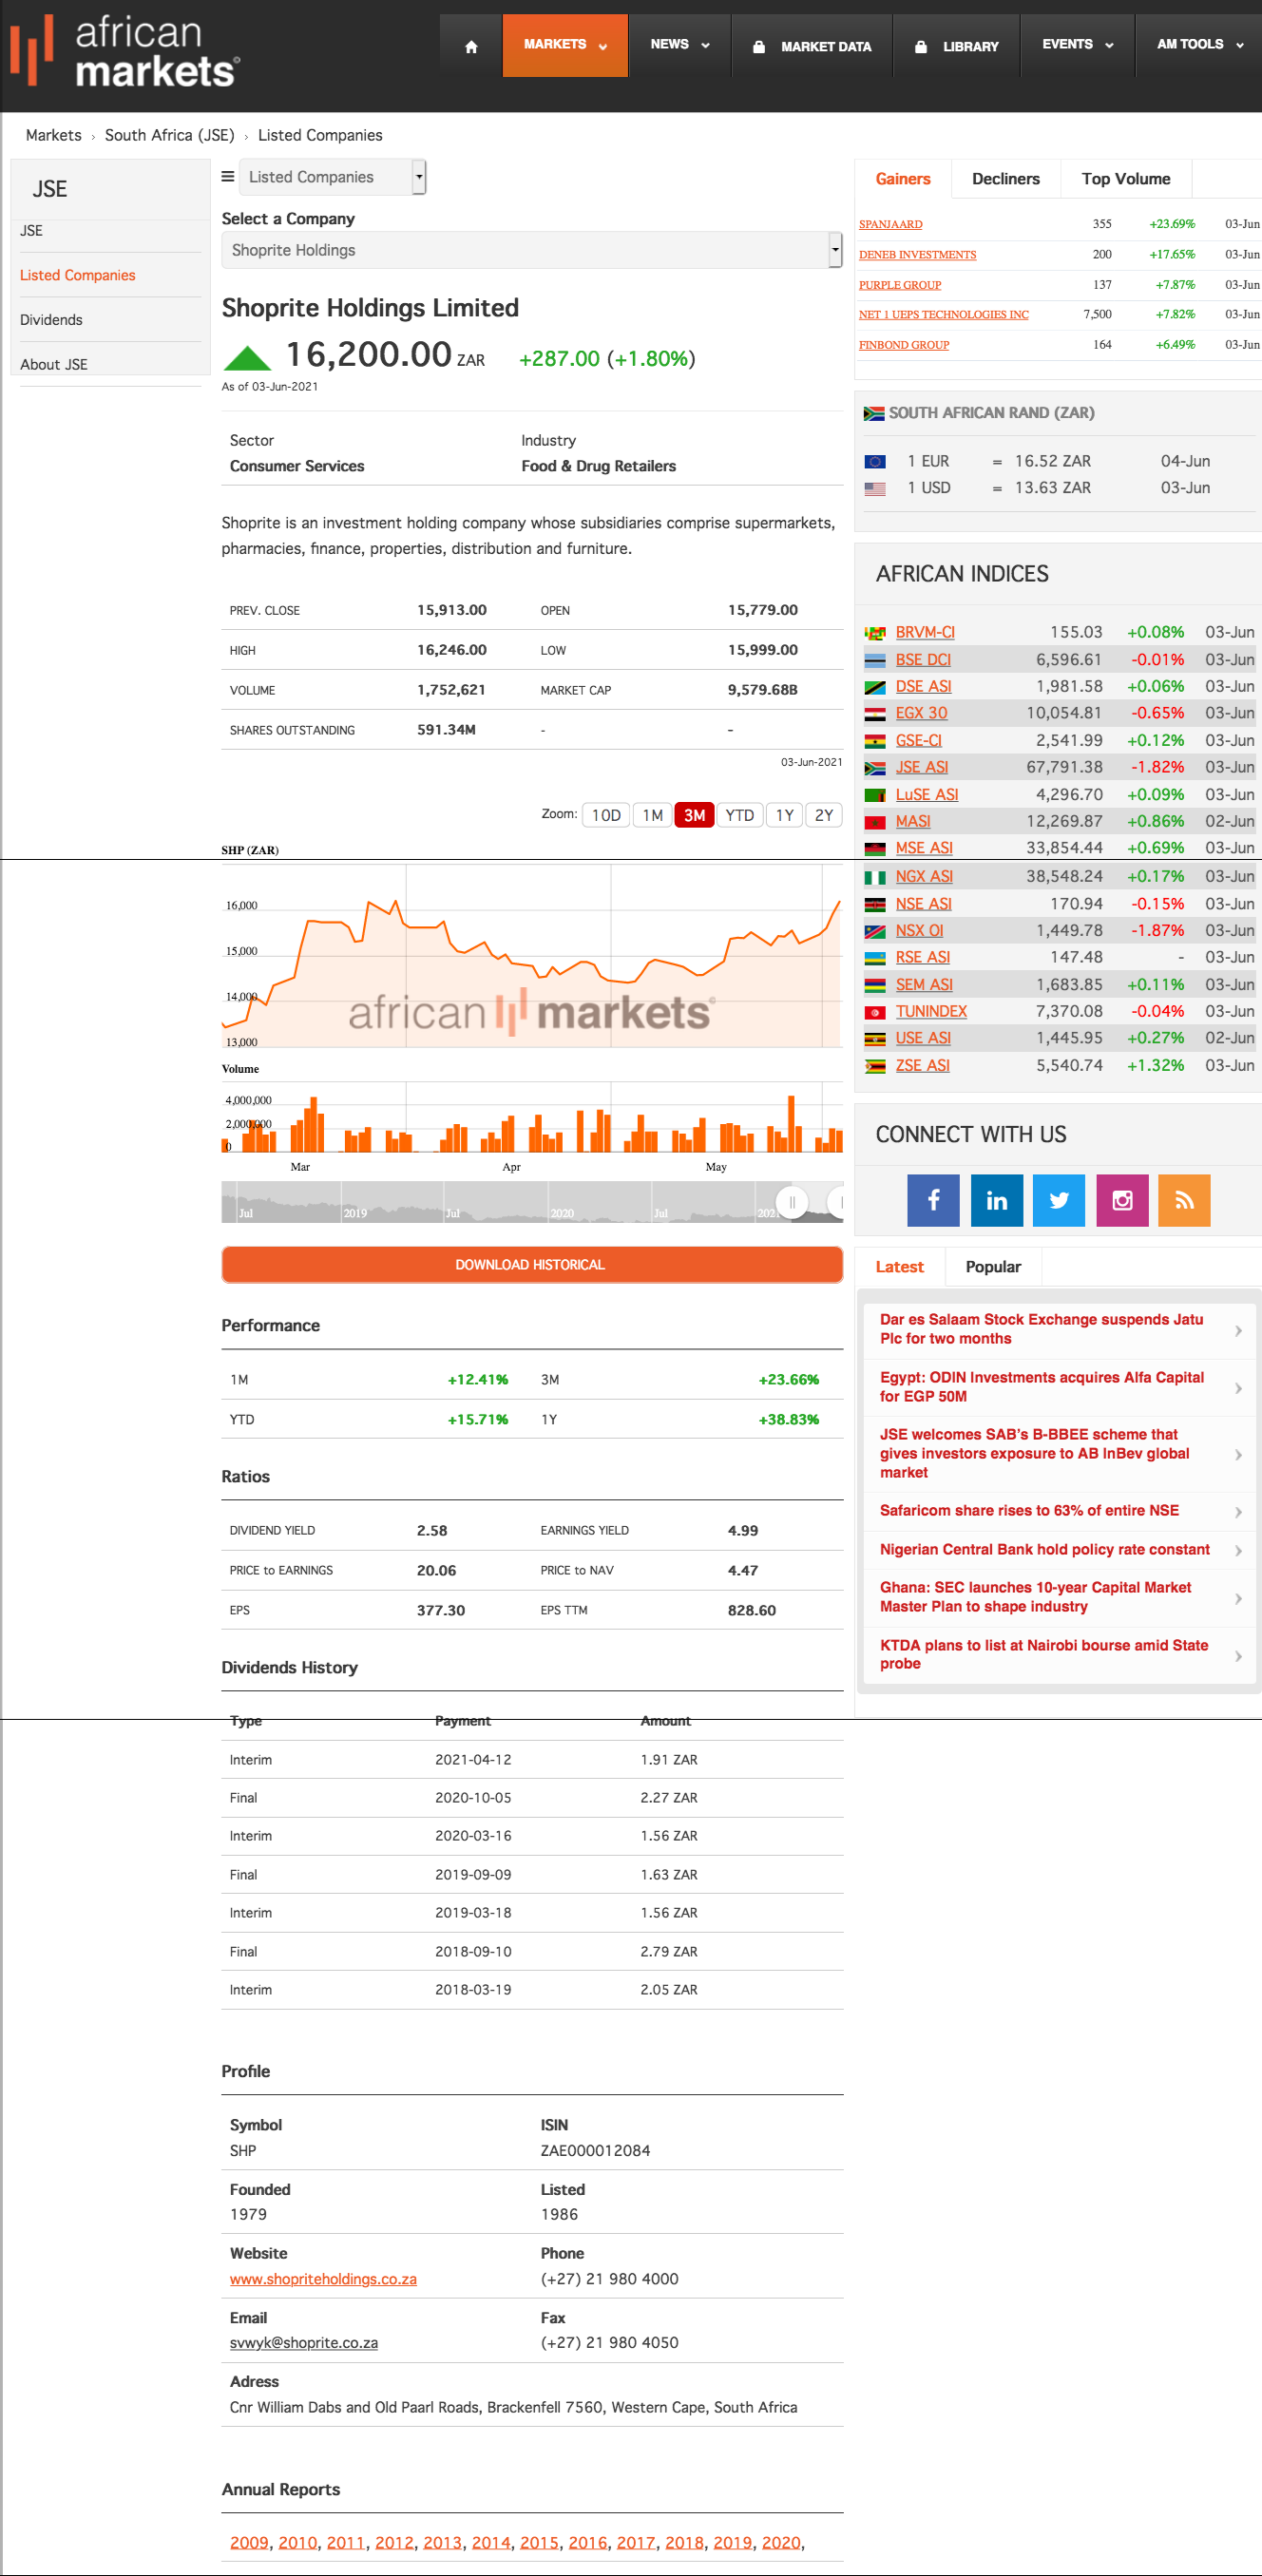Set chart zoom to 2Y
Screen dimensions: 1262x2576
(824, 815)
